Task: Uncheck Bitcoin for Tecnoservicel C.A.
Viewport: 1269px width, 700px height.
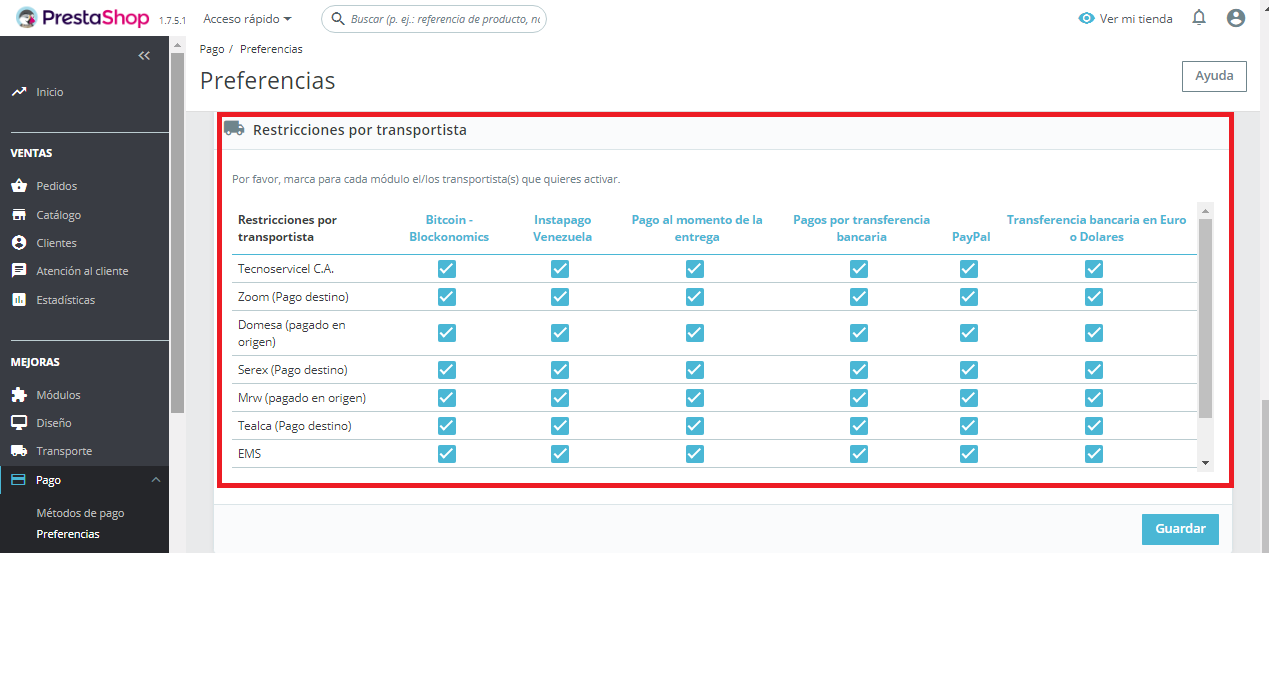Action: click(447, 269)
